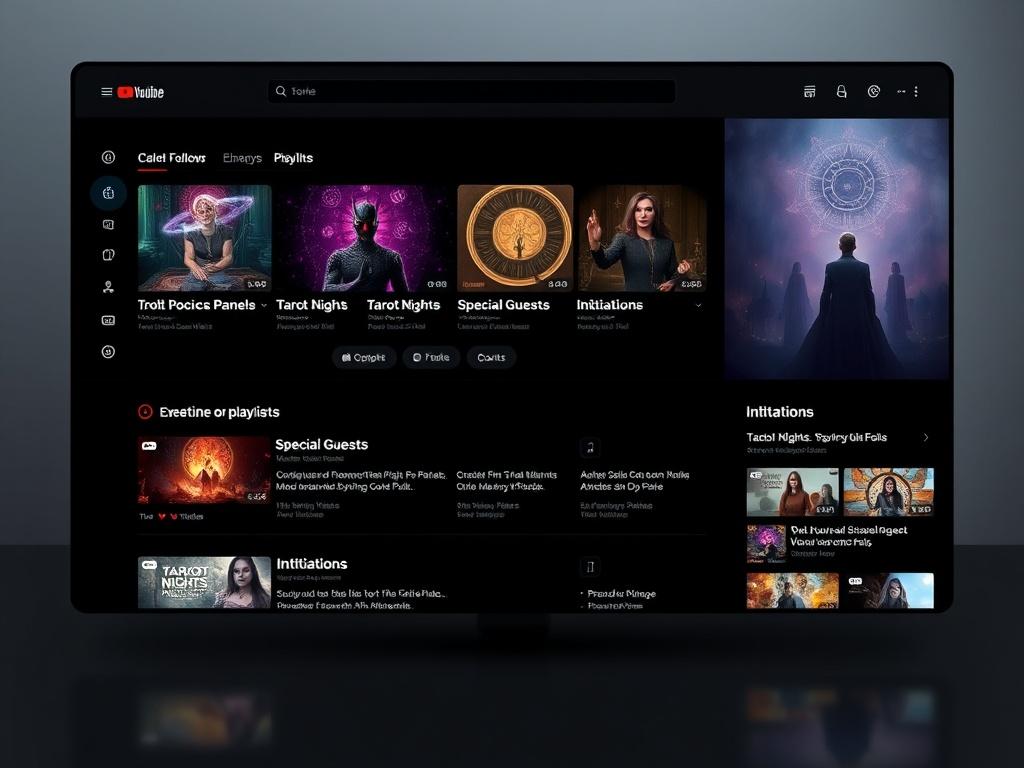This screenshot has width=1024, height=768.
Task: Expand the chevron beside Initiations playlist title
Action: (x=698, y=305)
